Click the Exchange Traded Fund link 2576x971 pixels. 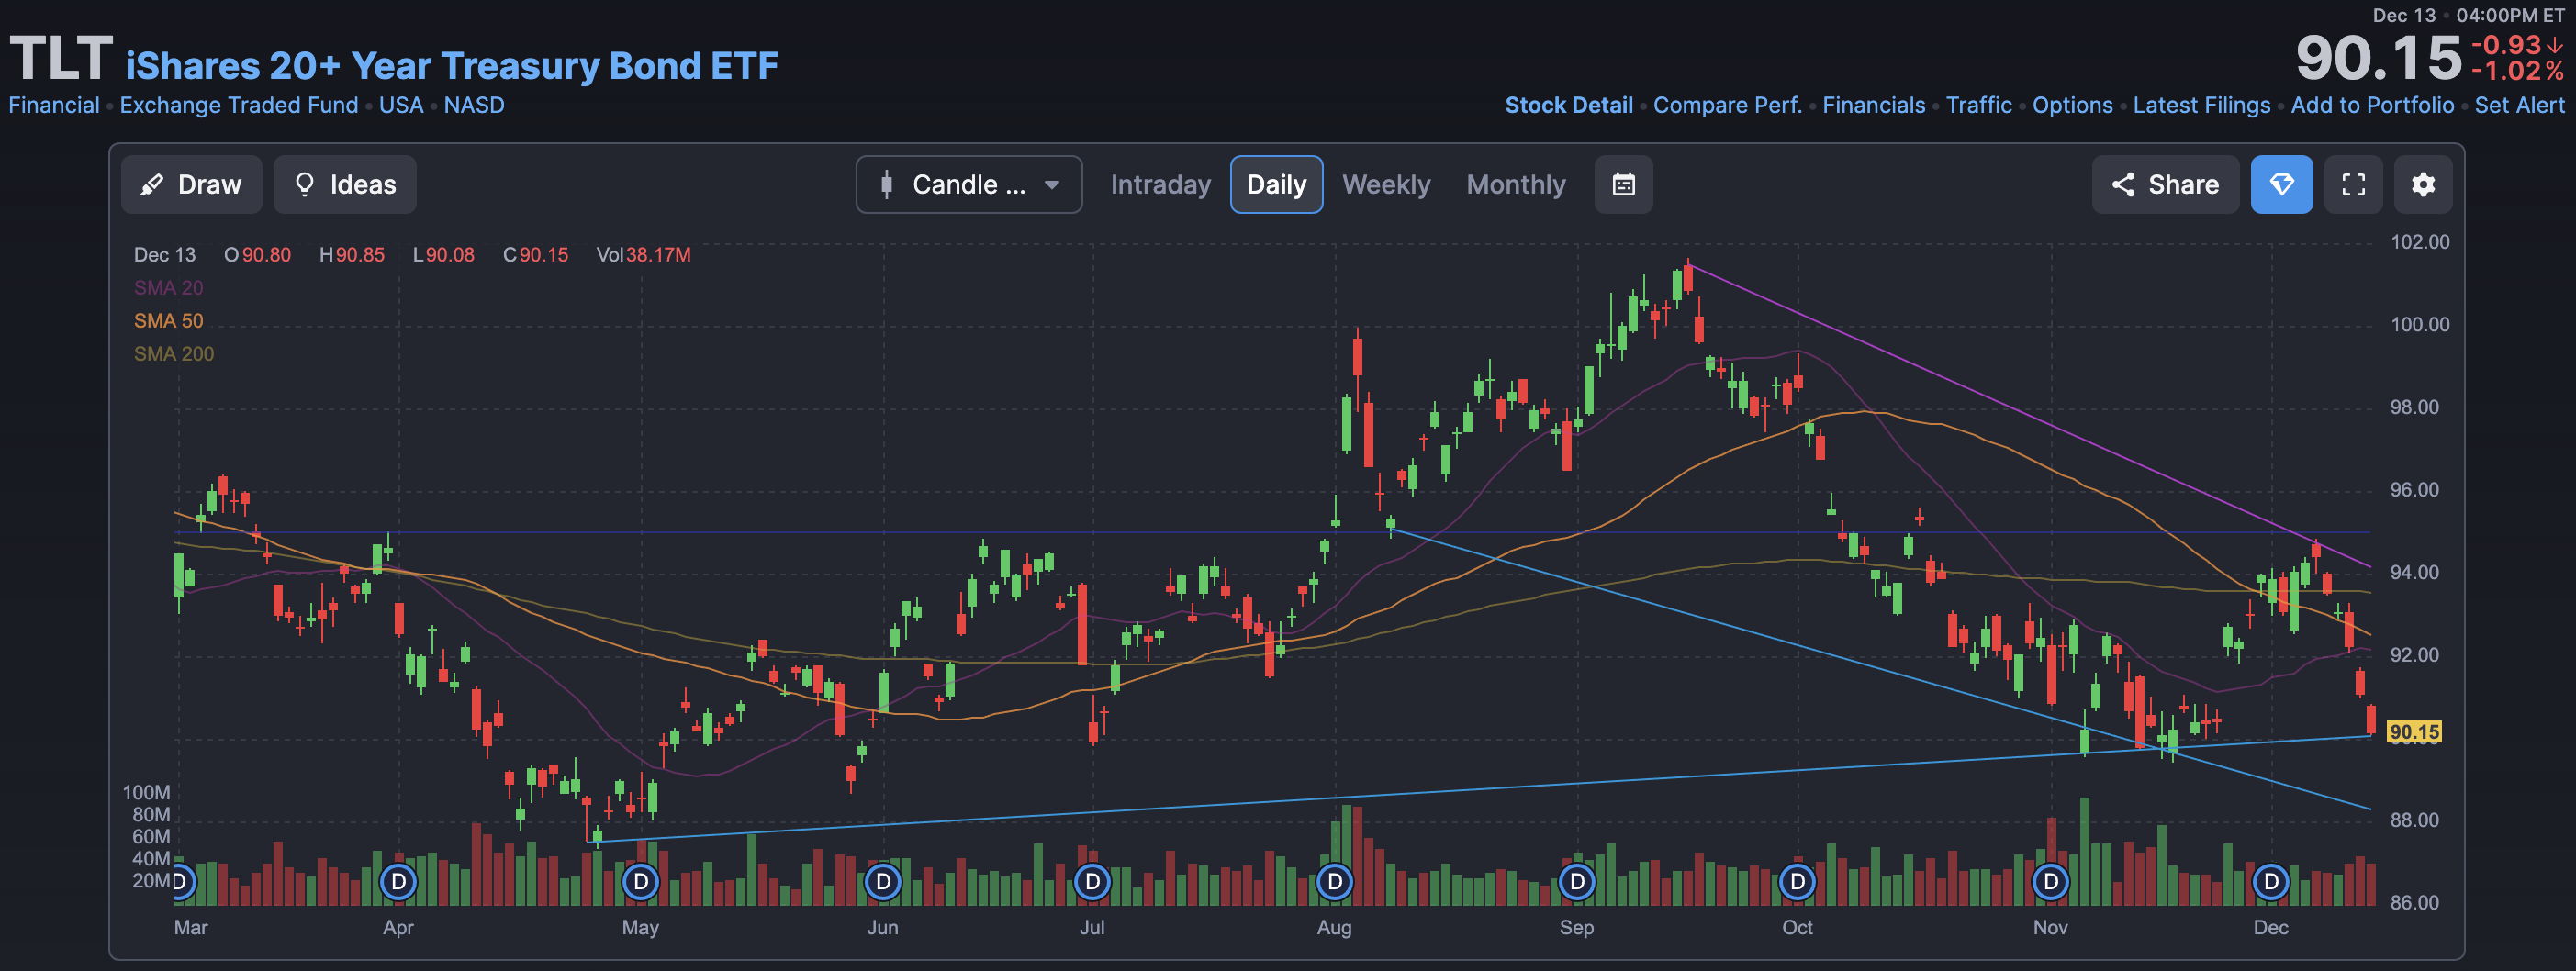coord(239,105)
